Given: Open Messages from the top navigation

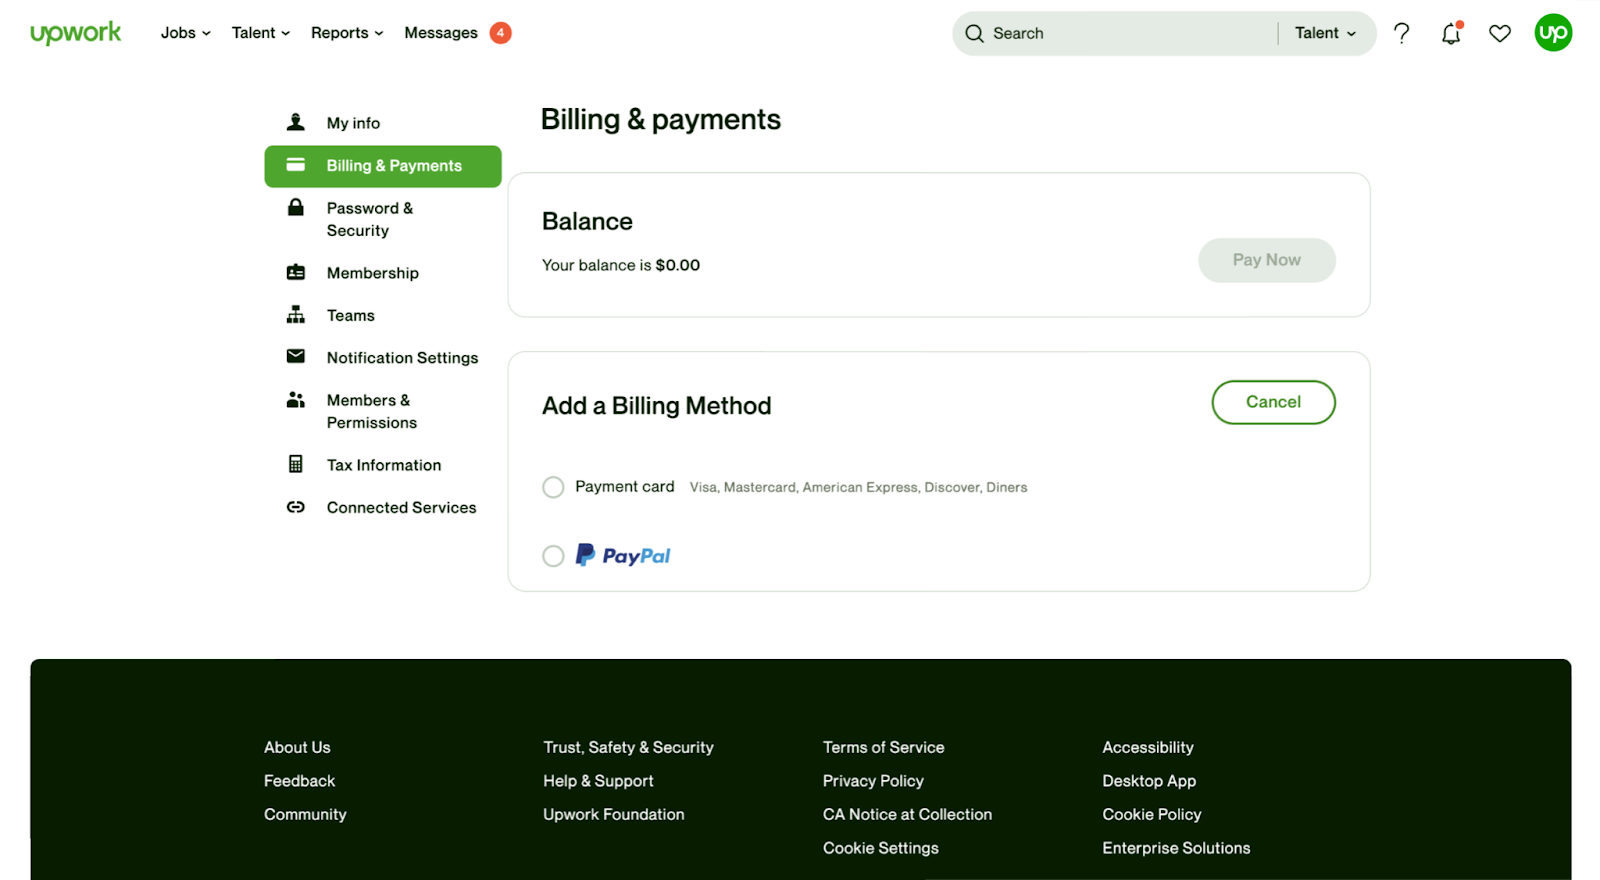Looking at the screenshot, I should point(441,33).
